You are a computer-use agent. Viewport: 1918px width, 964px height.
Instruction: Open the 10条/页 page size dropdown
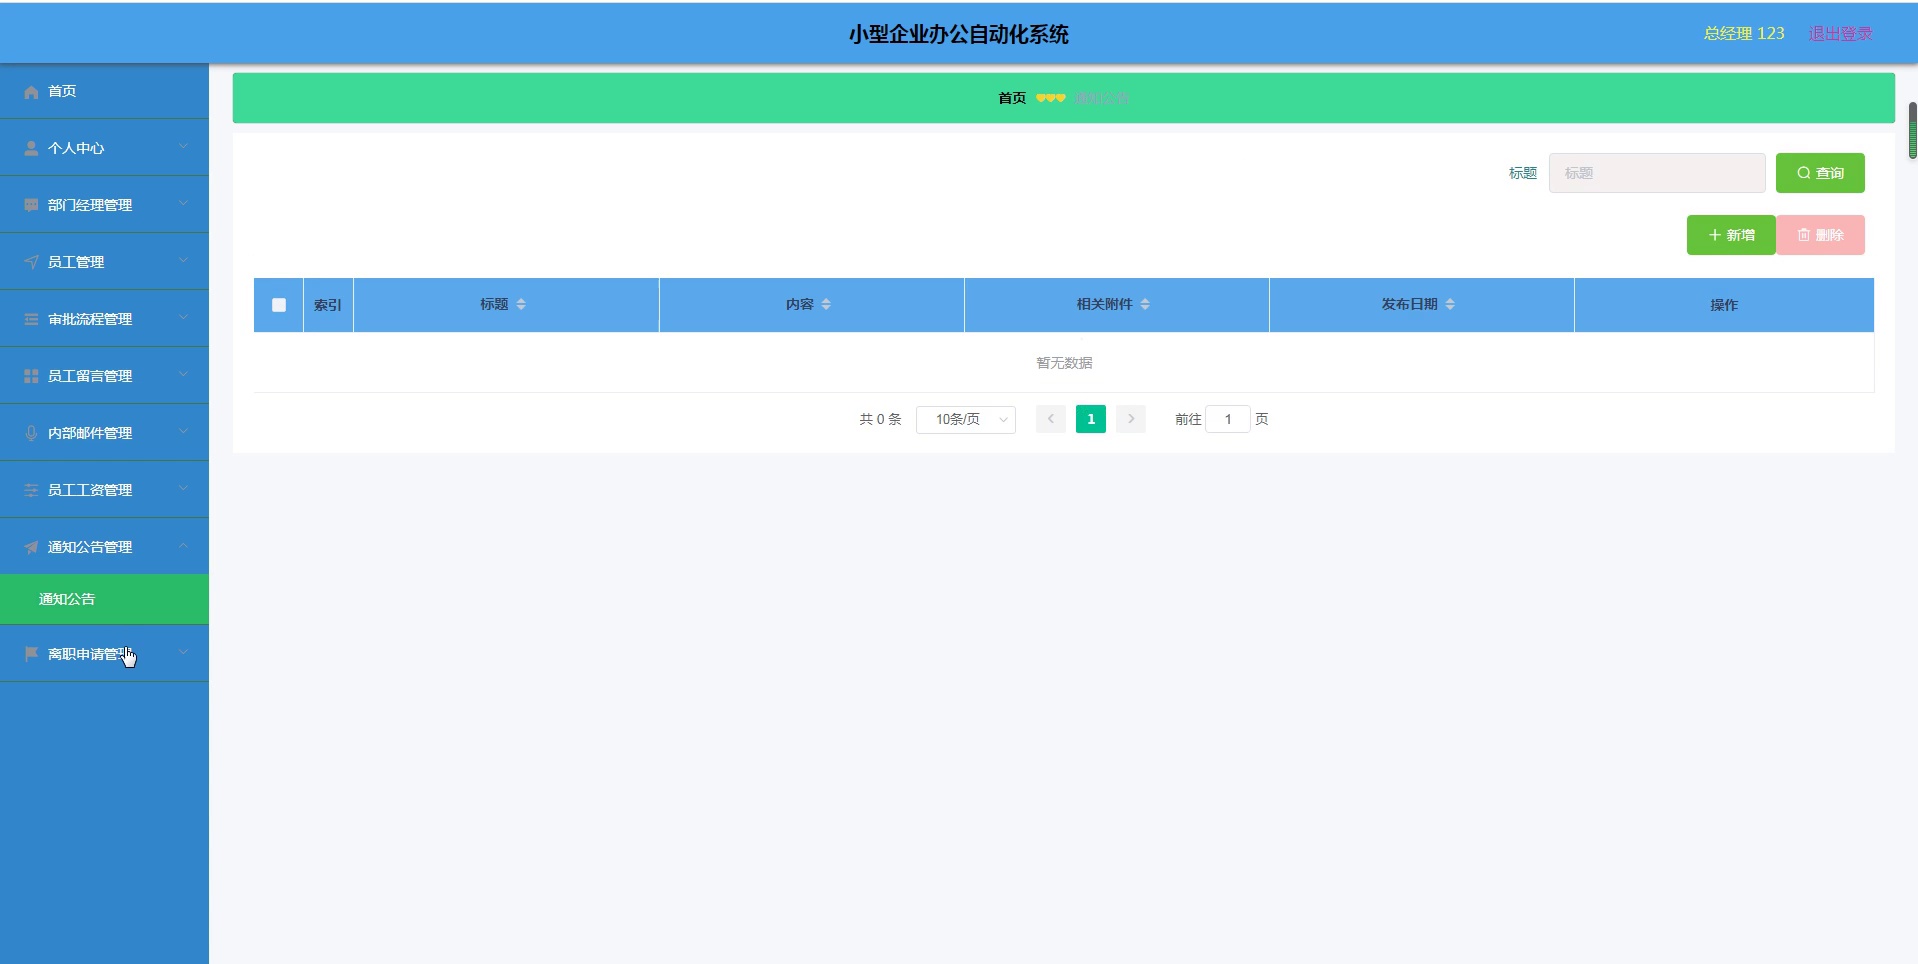click(965, 419)
